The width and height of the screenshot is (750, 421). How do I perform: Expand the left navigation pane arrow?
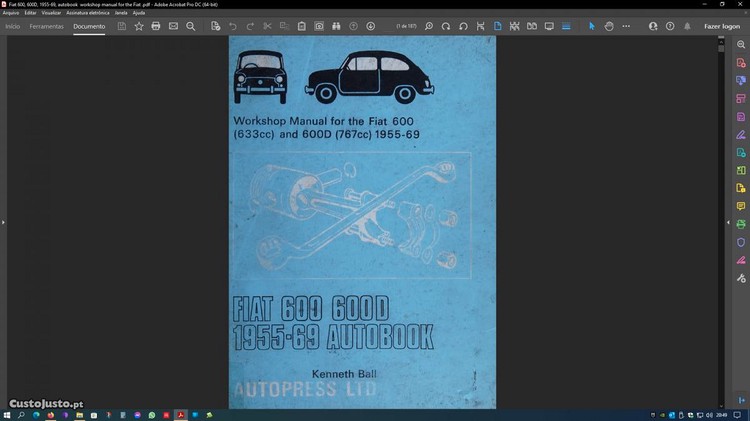pos(3,222)
